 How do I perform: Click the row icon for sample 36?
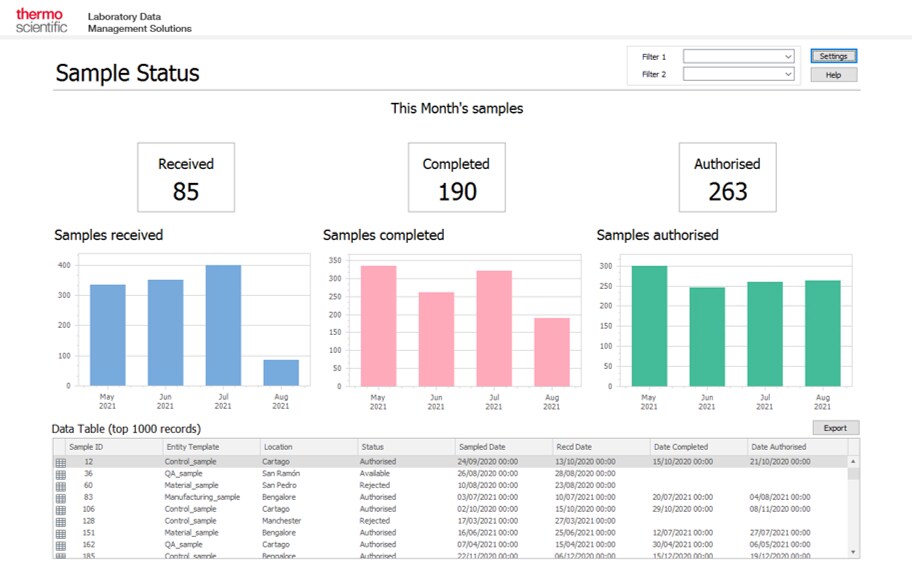(x=60, y=473)
